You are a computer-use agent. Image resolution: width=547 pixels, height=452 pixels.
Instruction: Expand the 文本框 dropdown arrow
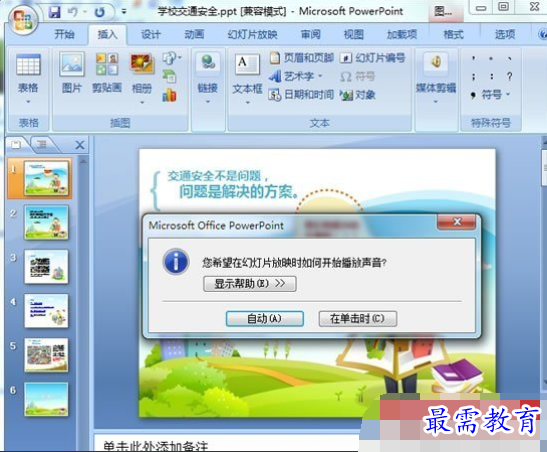click(x=248, y=103)
